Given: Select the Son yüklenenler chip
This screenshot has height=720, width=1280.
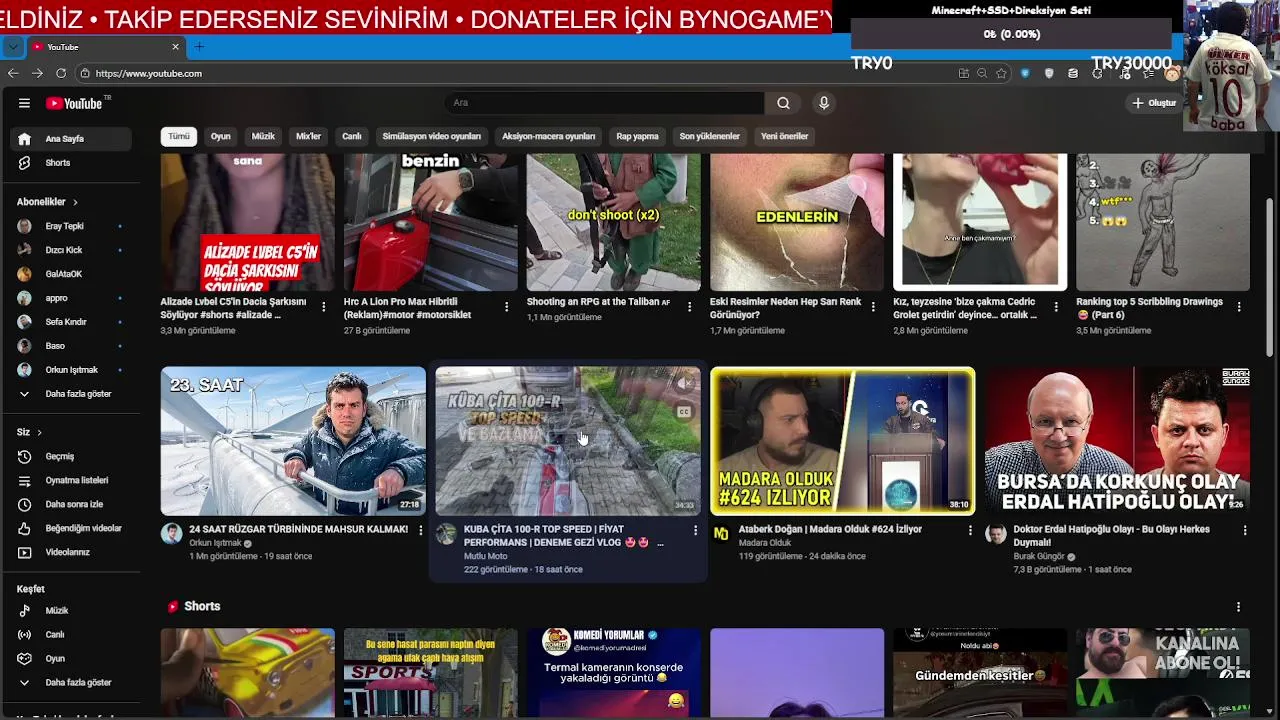Looking at the screenshot, I should [x=709, y=136].
